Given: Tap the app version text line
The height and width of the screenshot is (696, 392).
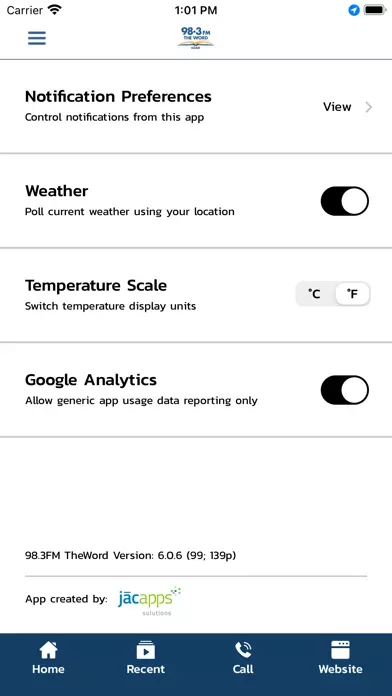Looking at the screenshot, I should pos(131,555).
